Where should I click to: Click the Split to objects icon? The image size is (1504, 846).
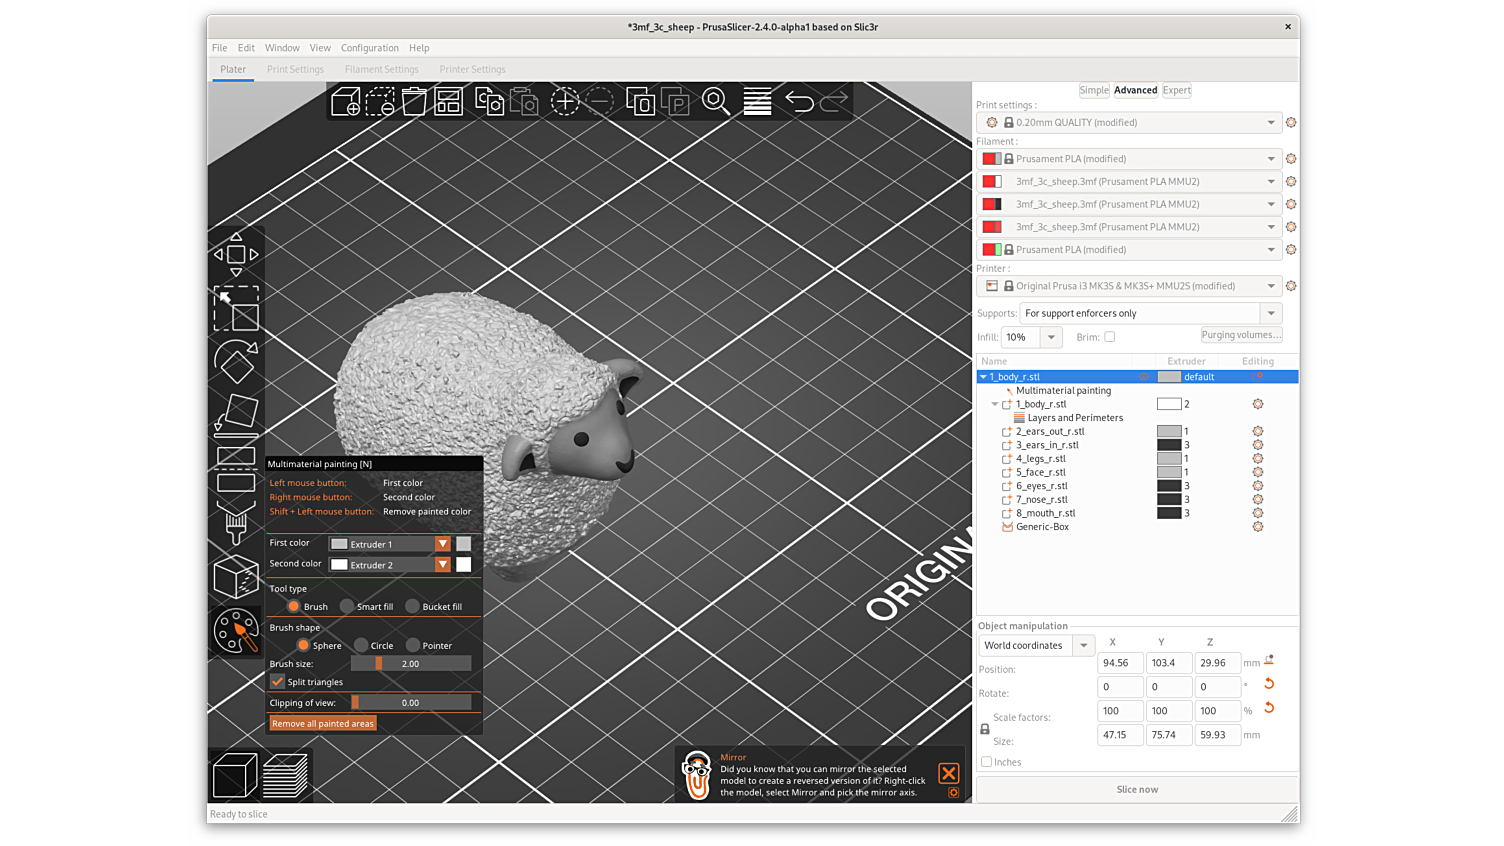click(640, 101)
